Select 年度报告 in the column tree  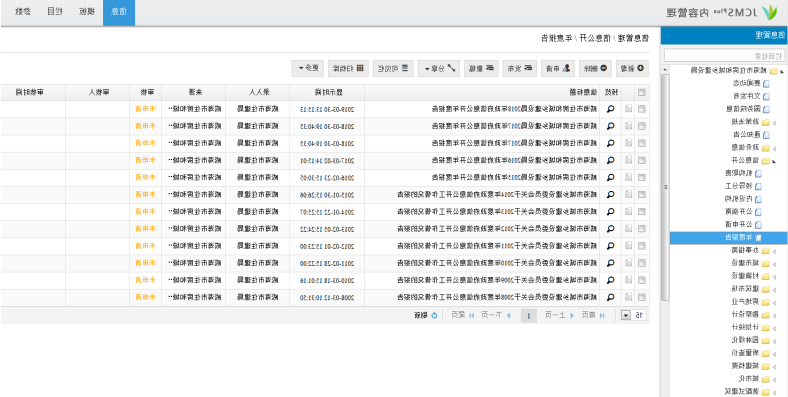coord(729,238)
